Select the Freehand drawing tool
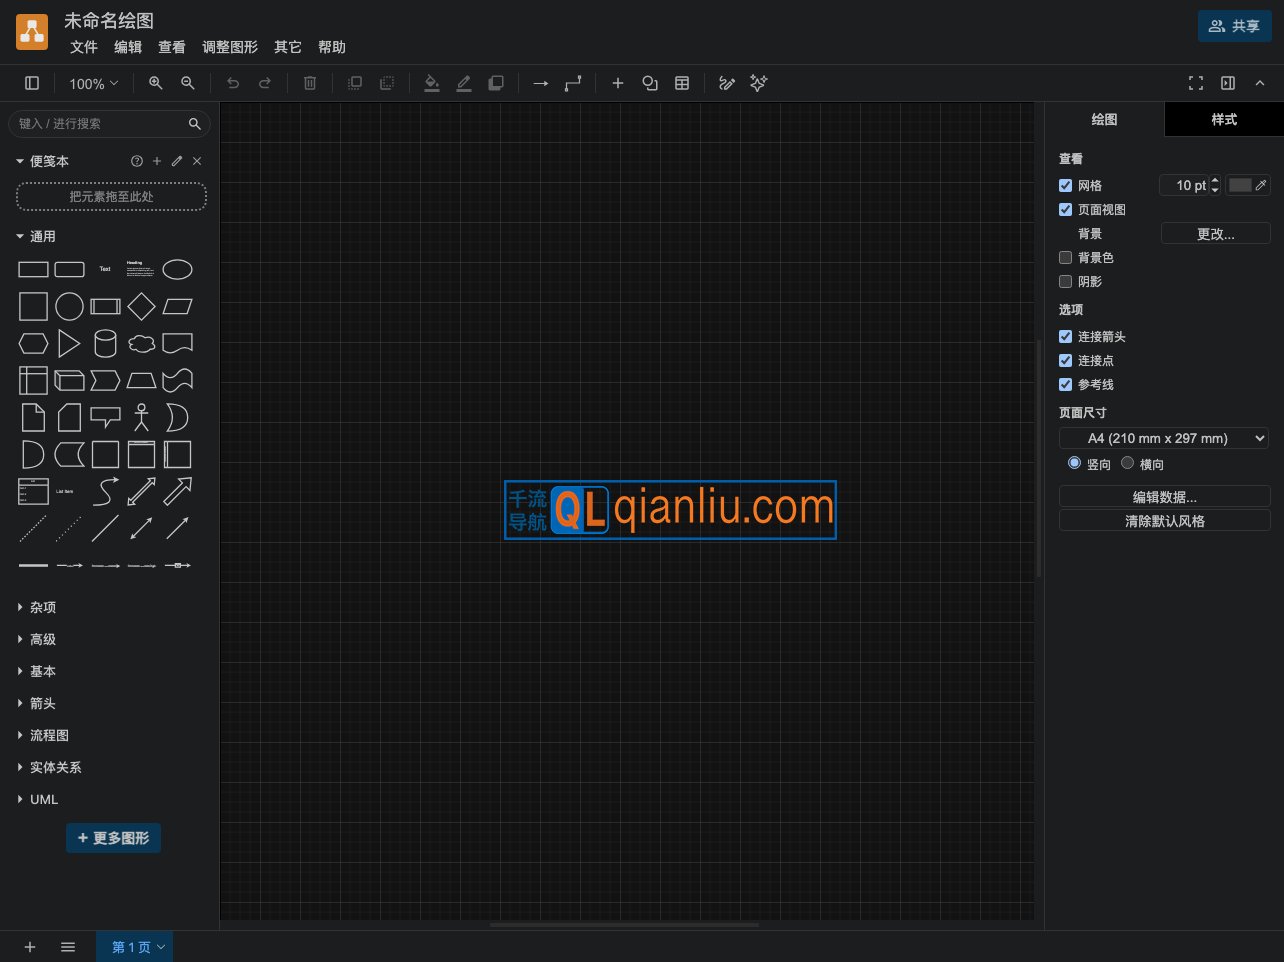Viewport: 1284px width, 962px height. tap(727, 83)
